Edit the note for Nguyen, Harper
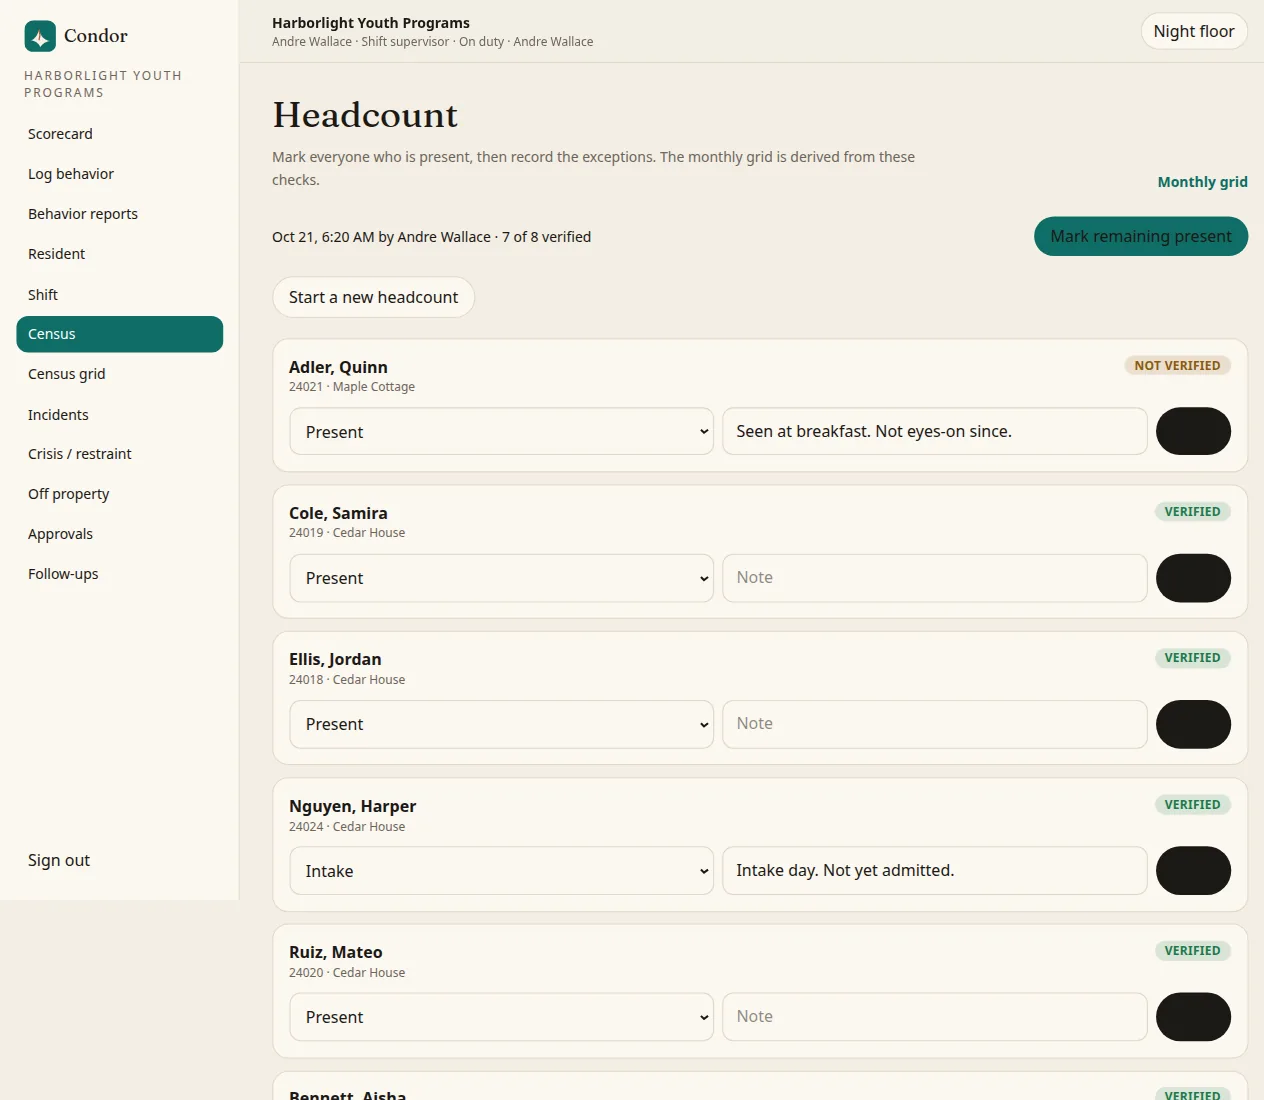 coord(935,871)
